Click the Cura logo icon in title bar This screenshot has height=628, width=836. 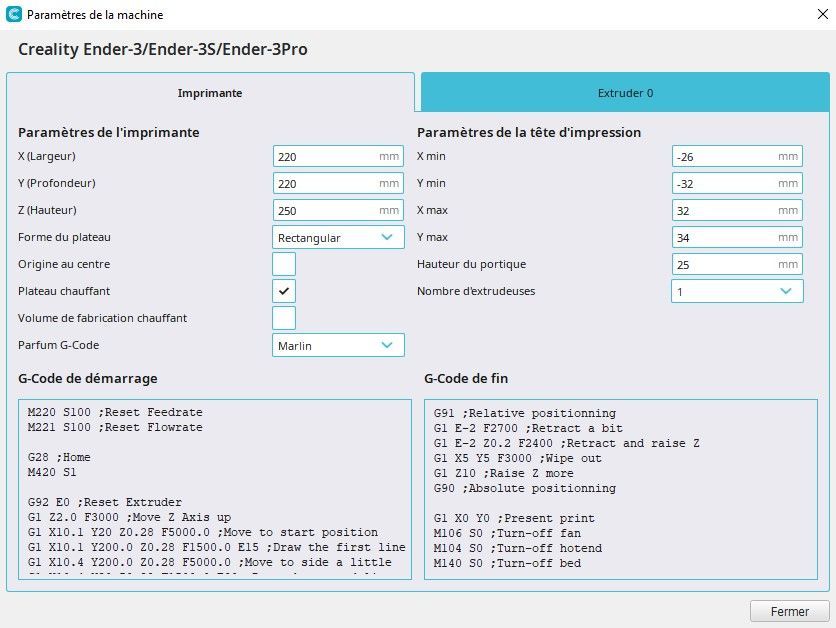click(x=13, y=14)
